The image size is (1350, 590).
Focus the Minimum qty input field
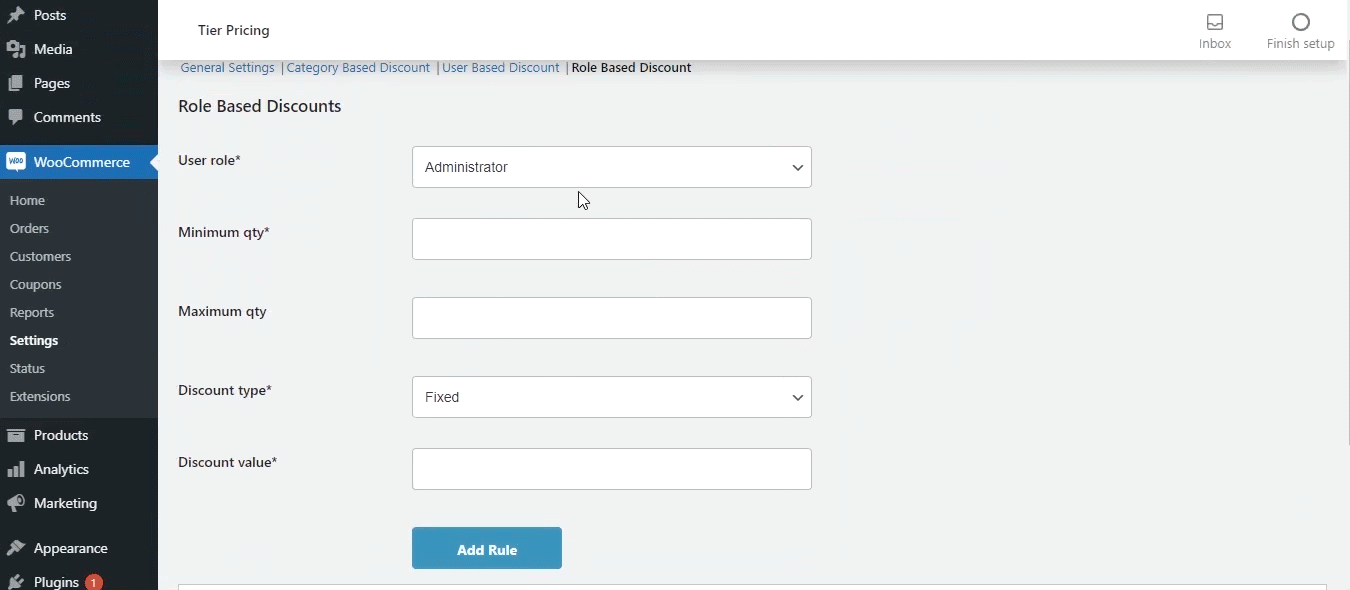[612, 239]
